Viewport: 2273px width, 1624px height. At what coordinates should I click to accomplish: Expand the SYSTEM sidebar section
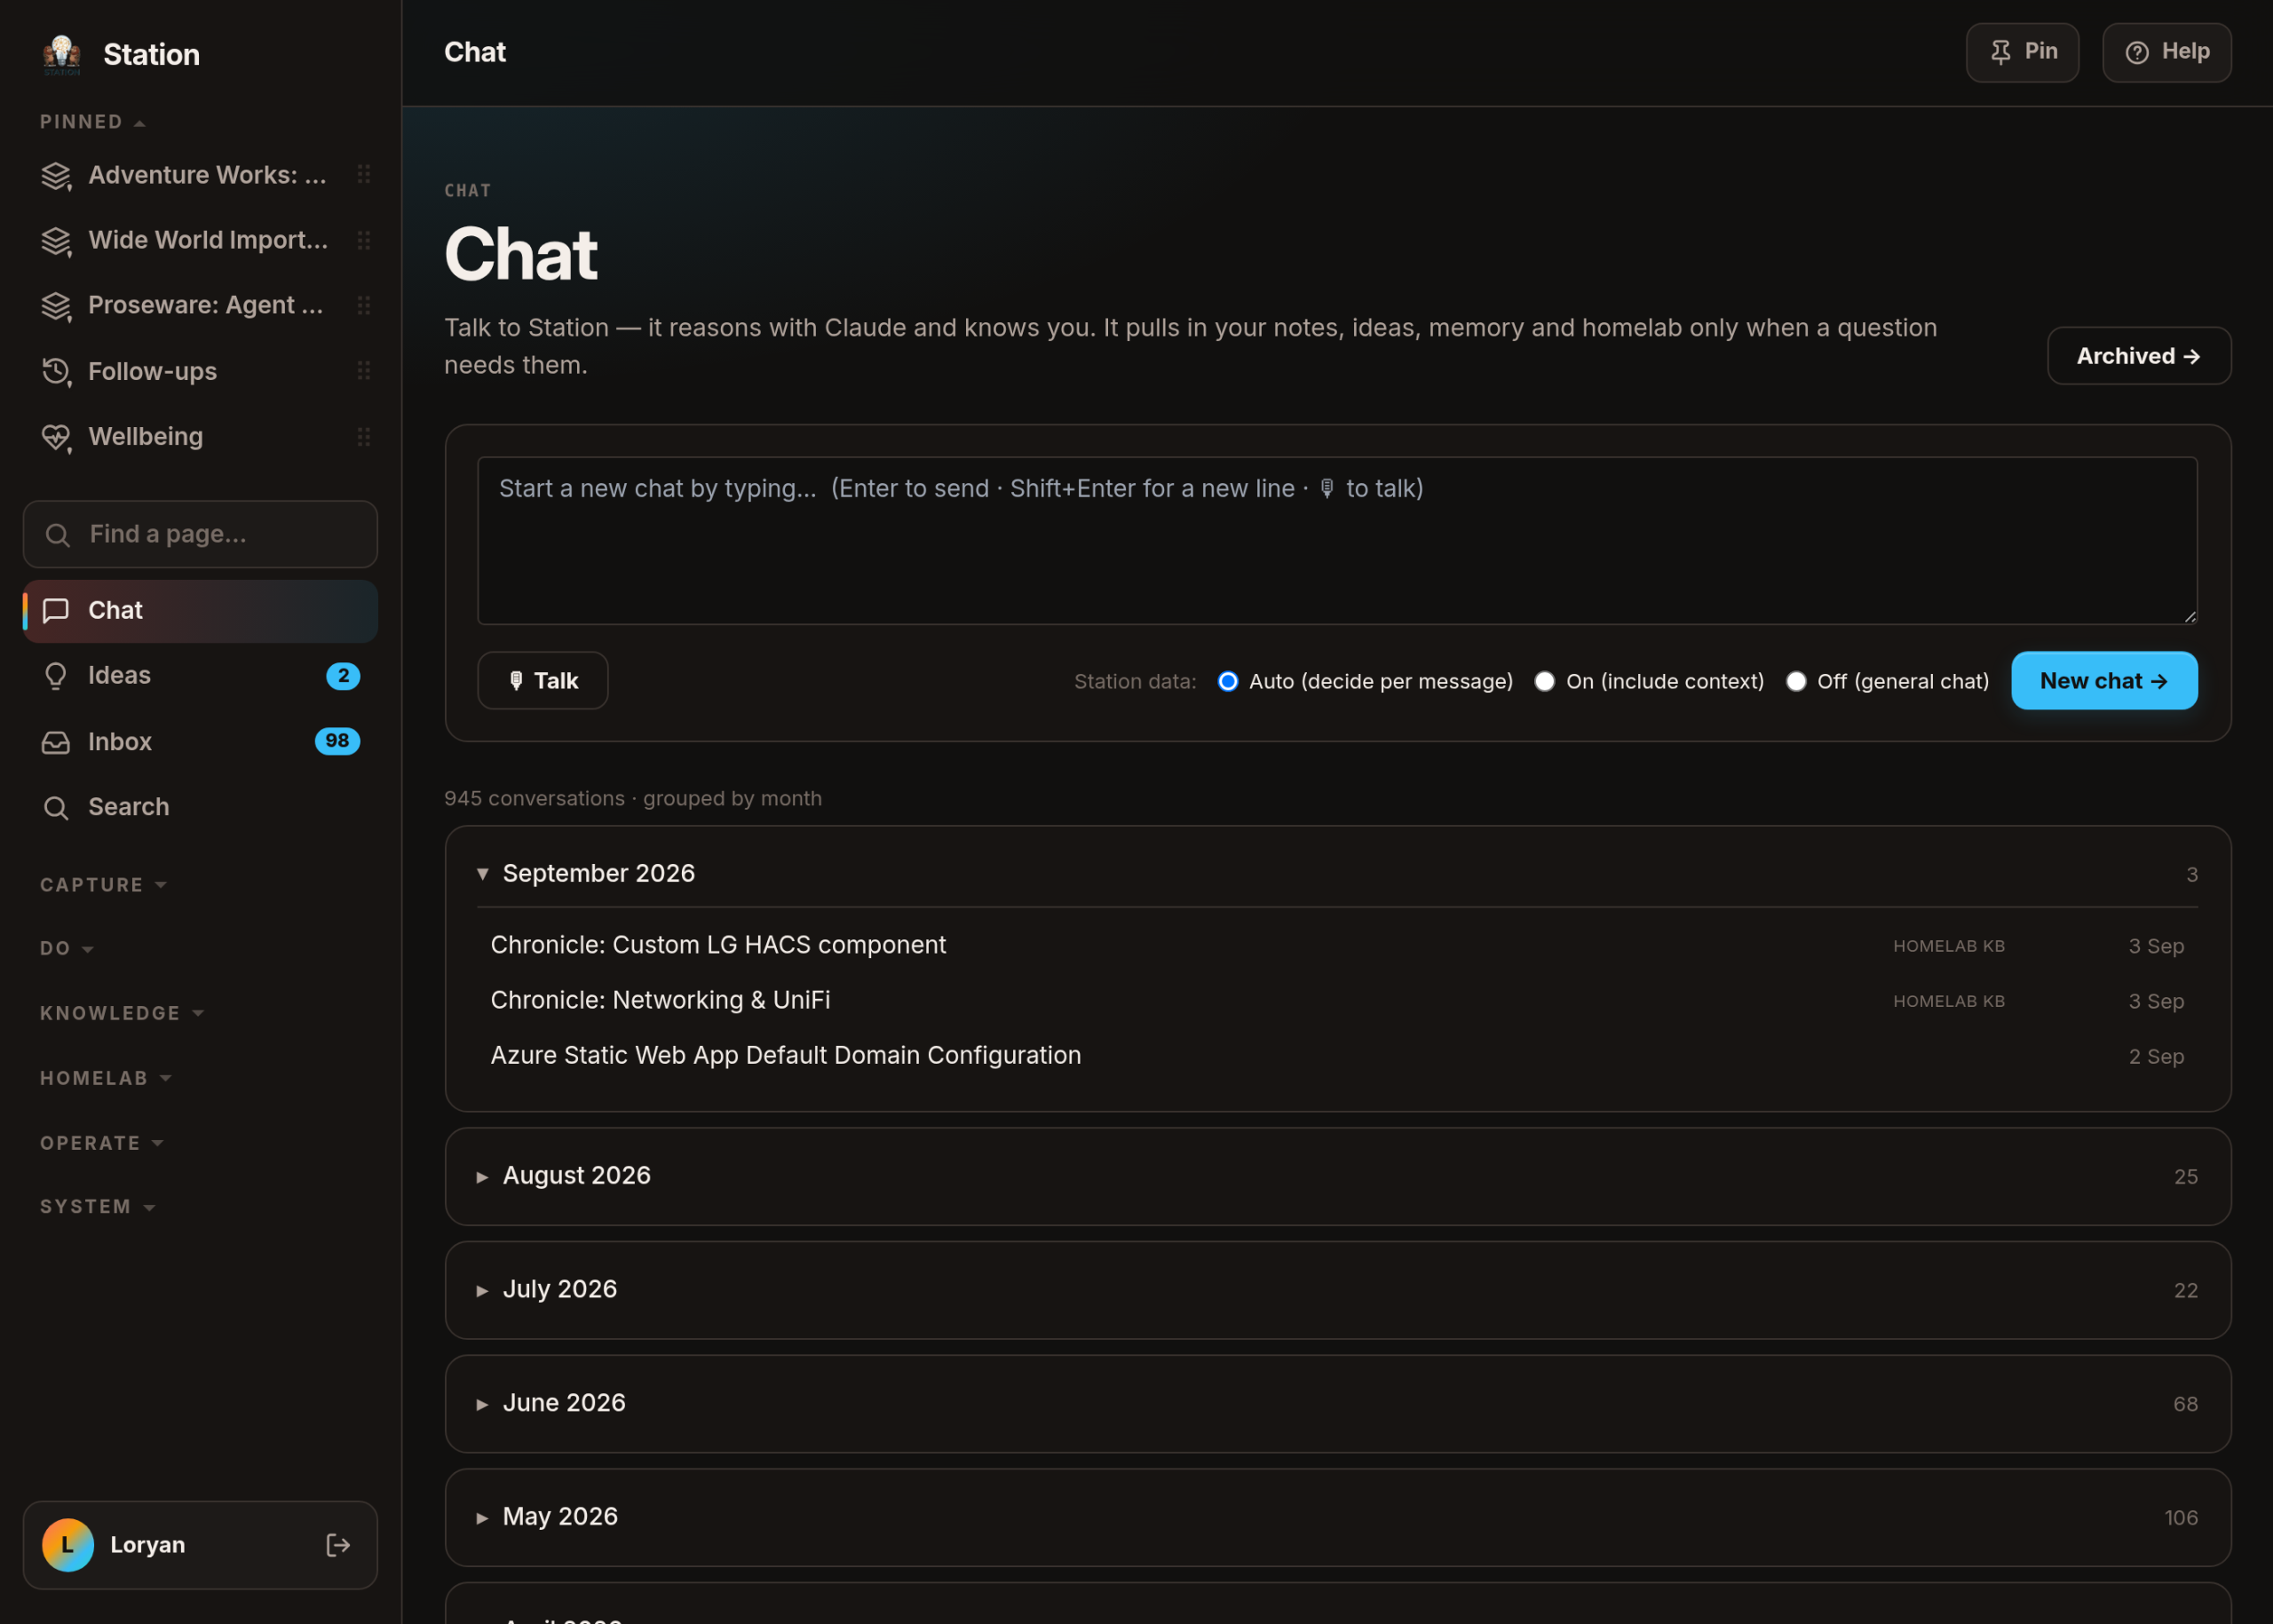[98, 1207]
